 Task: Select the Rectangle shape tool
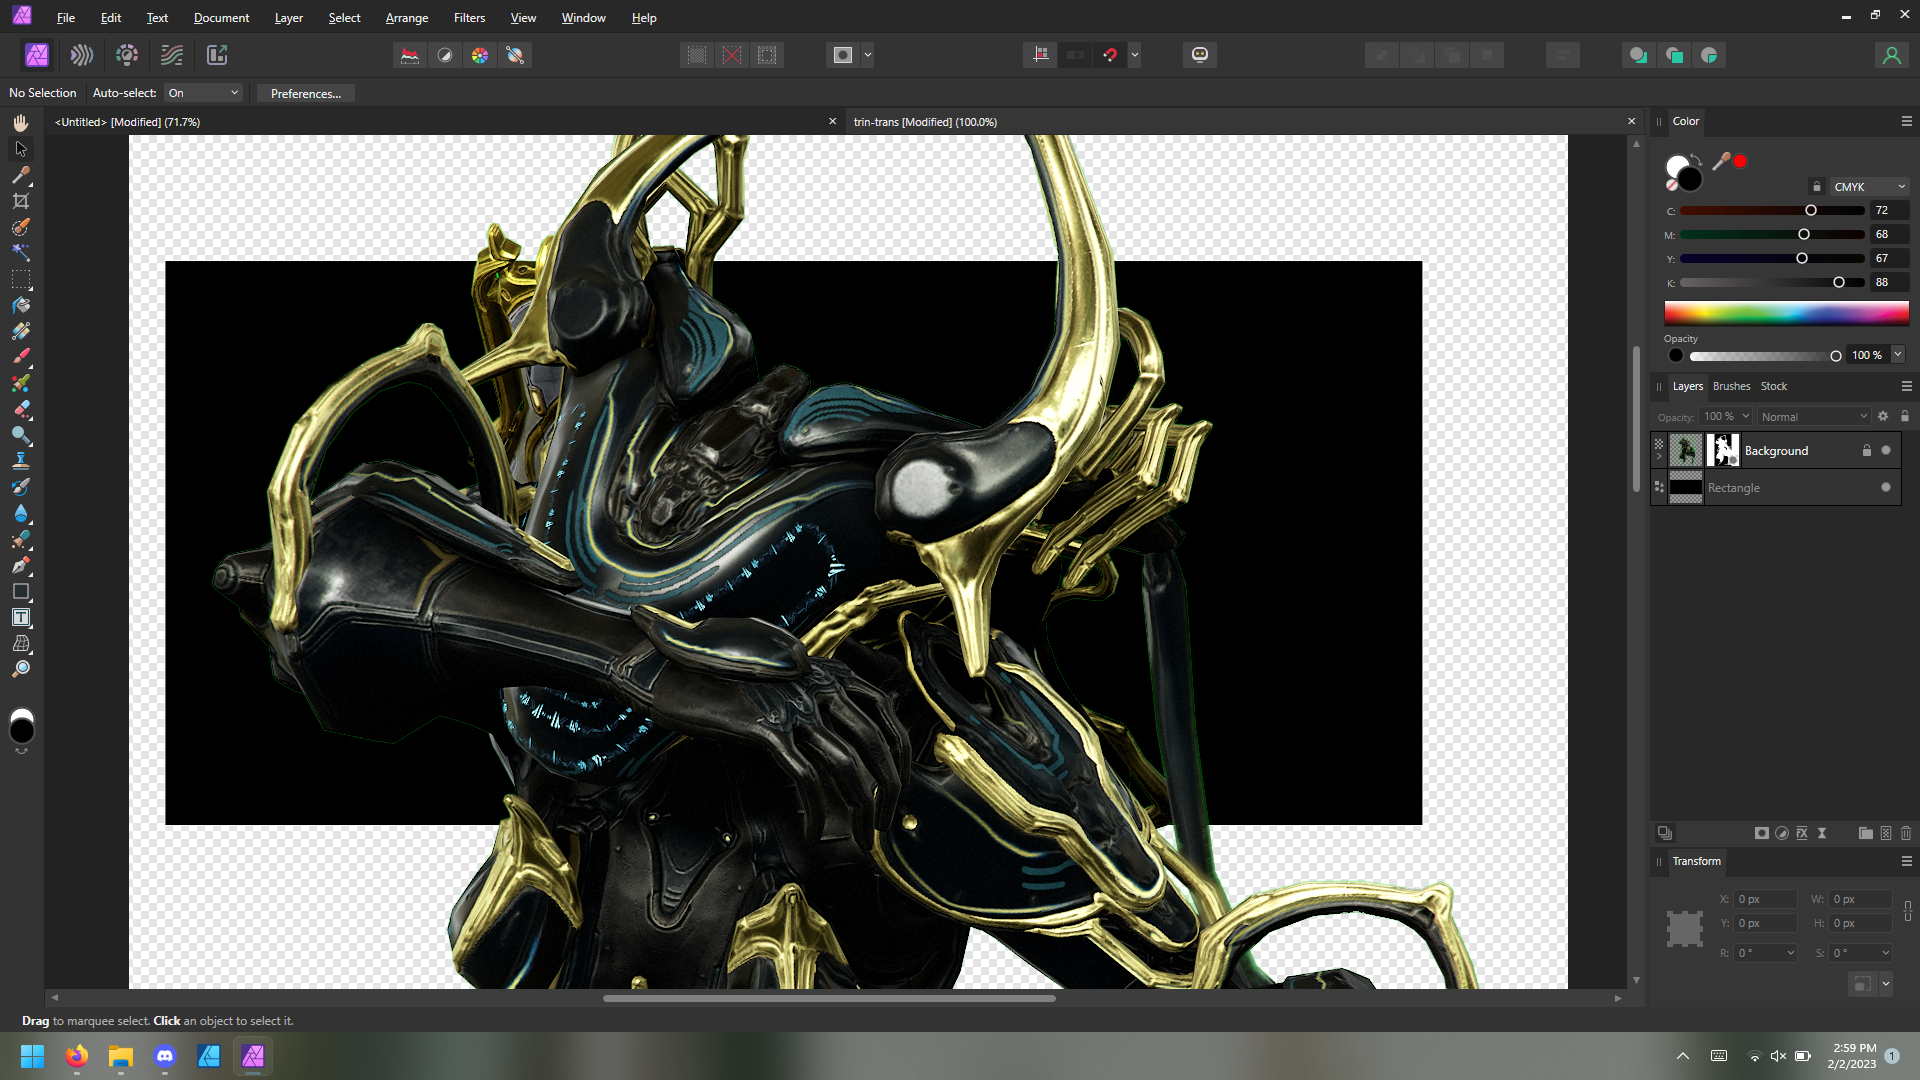tap(21, 591)
